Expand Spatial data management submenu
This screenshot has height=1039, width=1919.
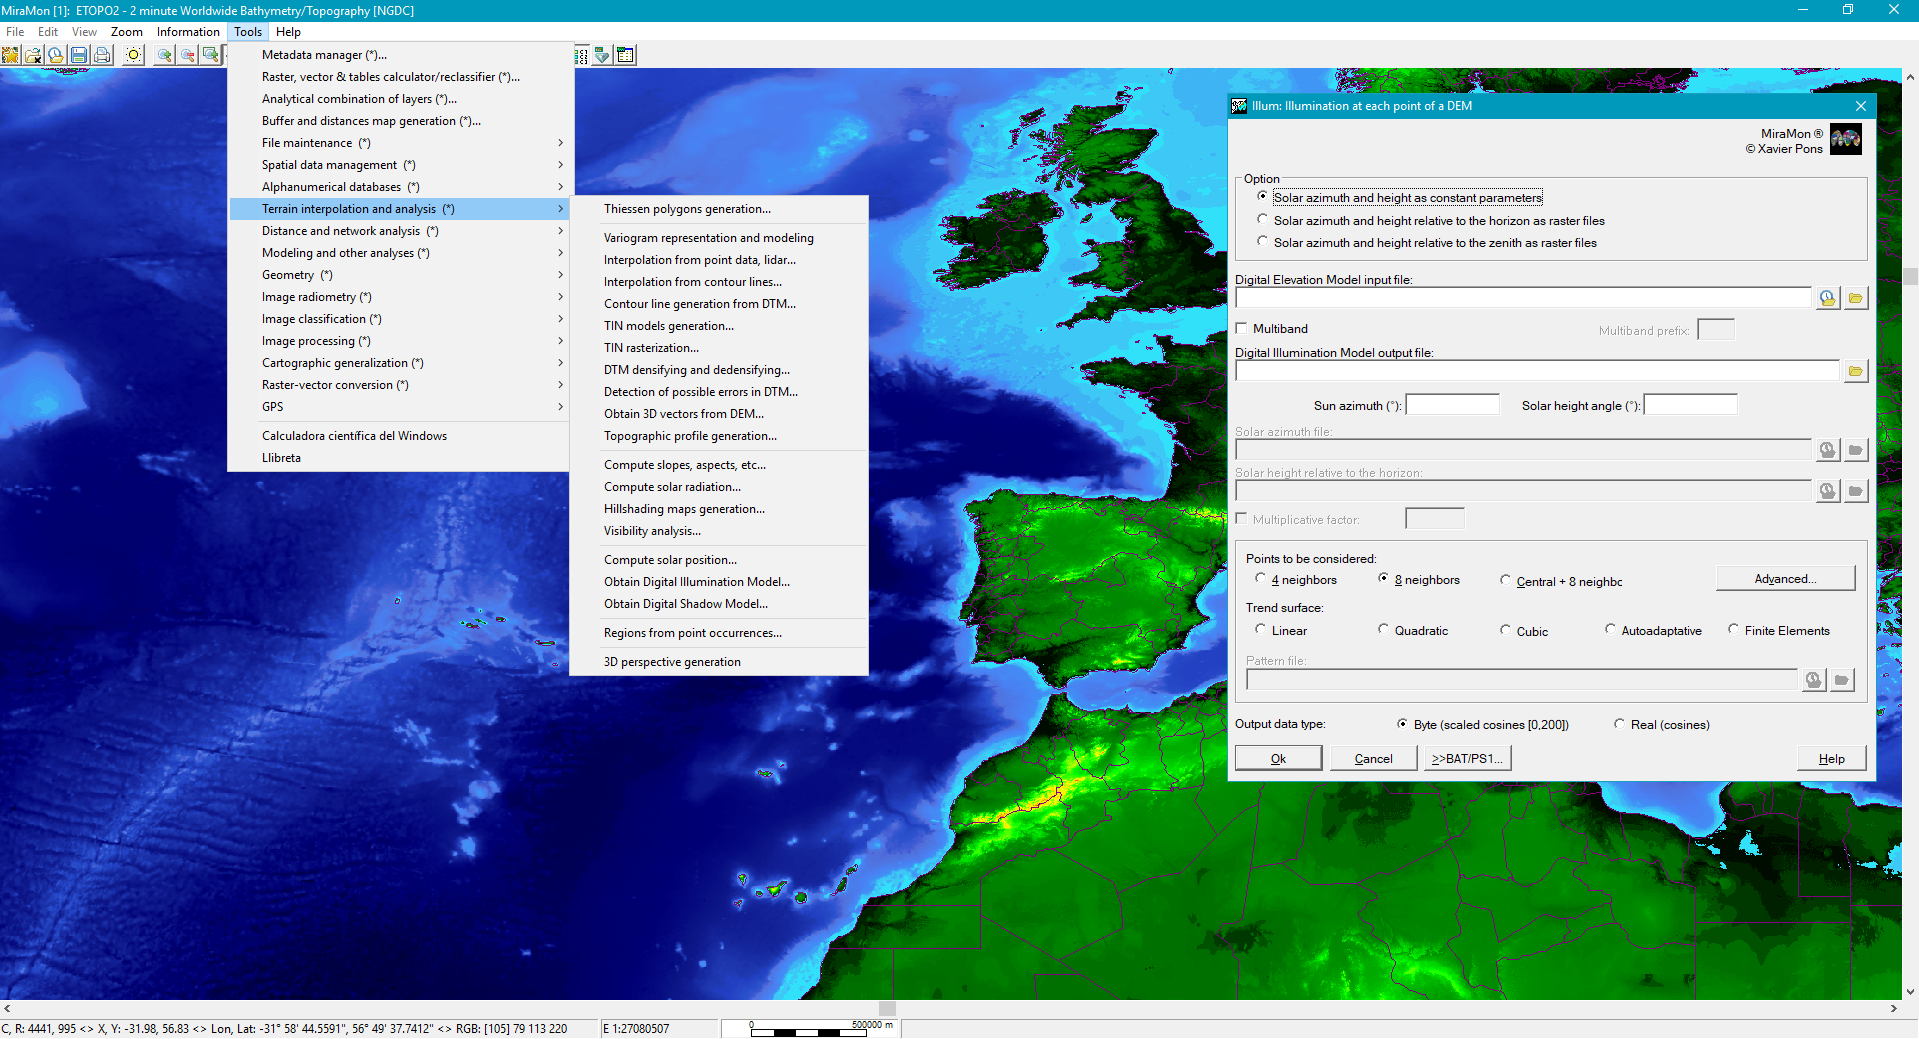coord(400,165)
